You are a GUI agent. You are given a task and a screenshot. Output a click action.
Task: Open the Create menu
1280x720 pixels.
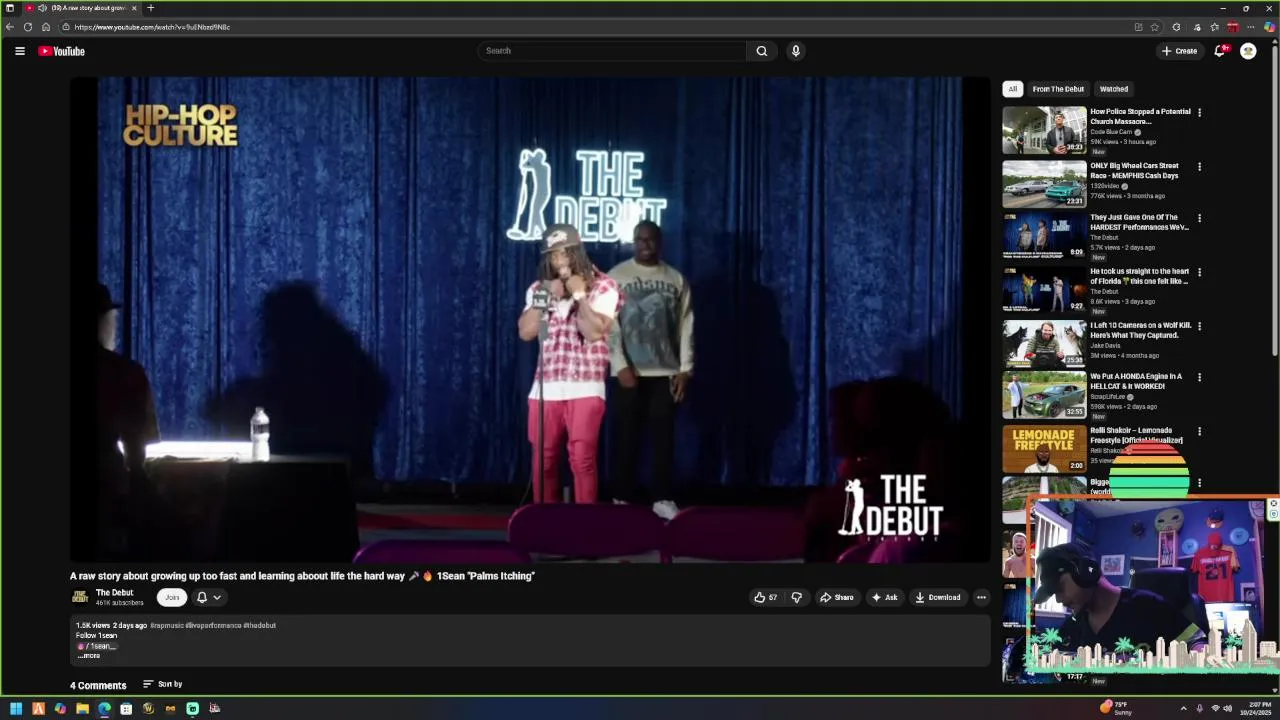tap(1179, 51)
